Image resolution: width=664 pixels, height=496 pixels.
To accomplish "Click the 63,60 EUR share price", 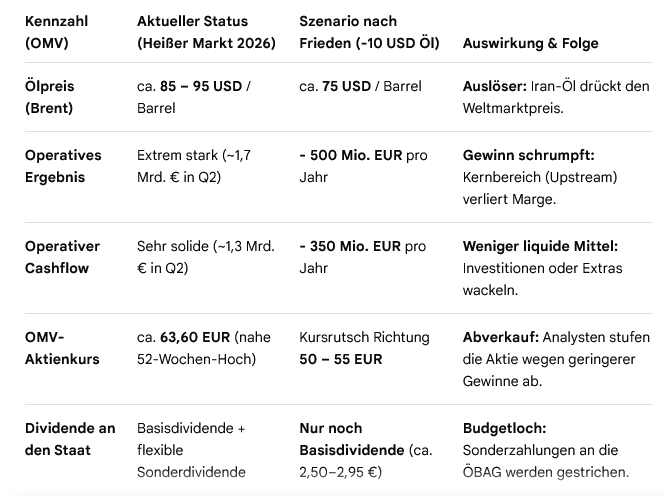I will tap(195, 337).
